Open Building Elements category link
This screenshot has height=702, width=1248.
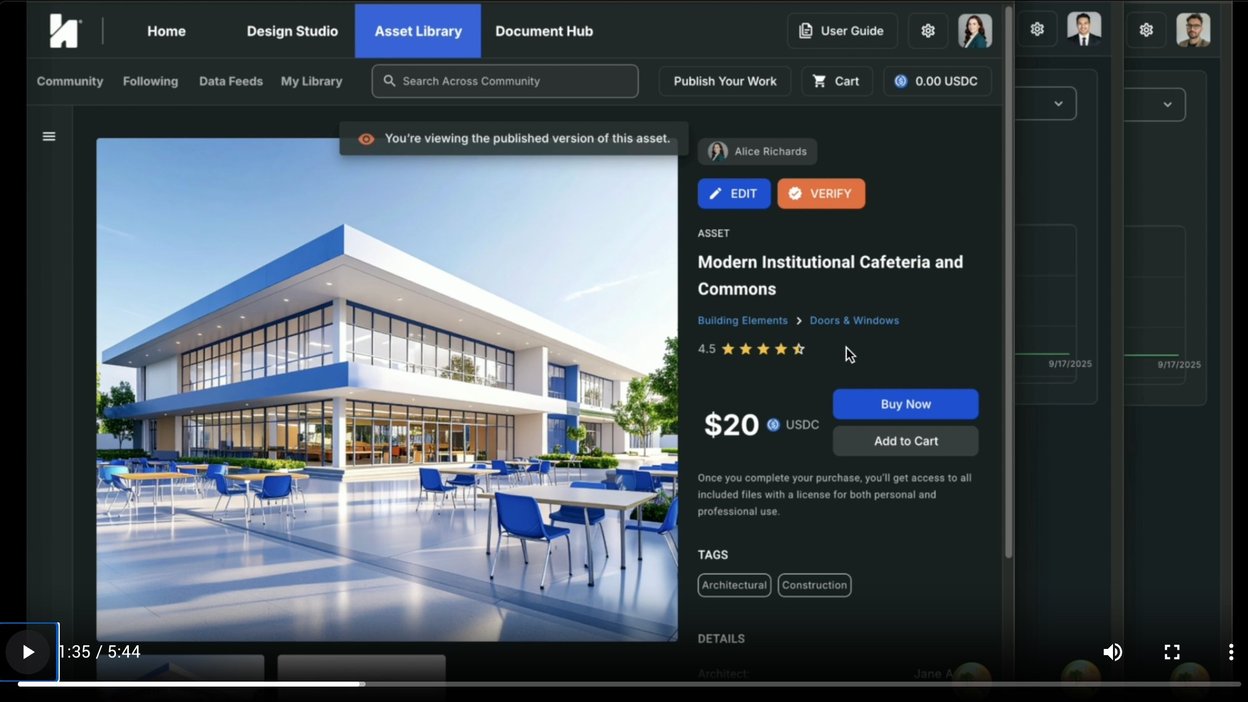click(x=743, y=321)
